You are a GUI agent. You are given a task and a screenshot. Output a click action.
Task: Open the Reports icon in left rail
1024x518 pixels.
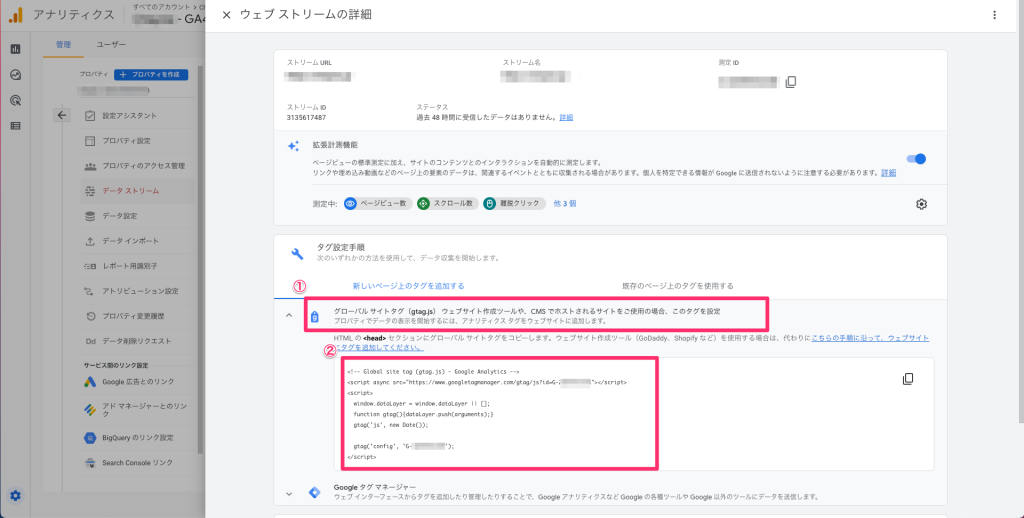click(x=16, y=50)
